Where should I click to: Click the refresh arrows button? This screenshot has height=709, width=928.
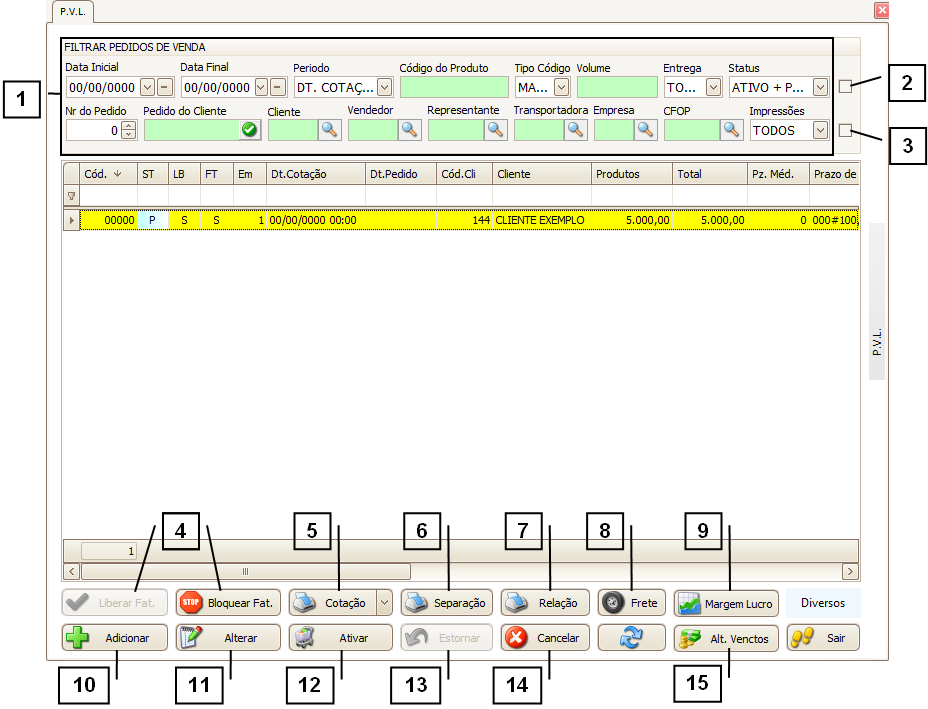(631, 638)
